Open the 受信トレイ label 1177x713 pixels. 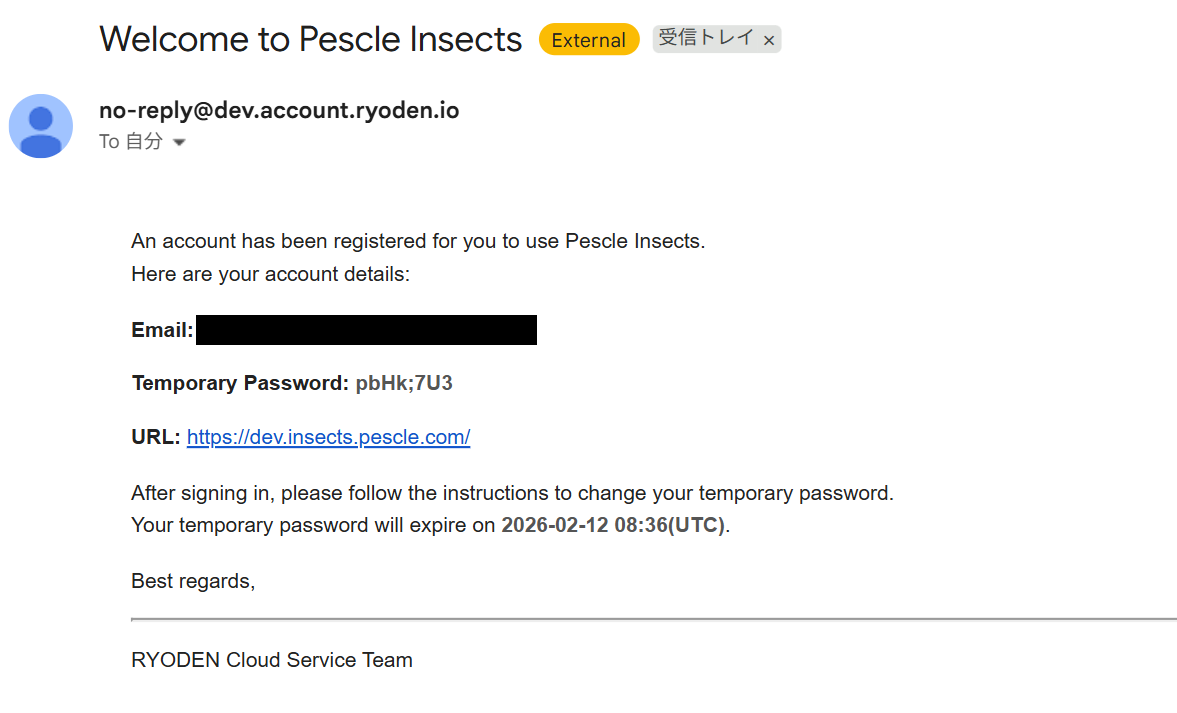(706, 39)
